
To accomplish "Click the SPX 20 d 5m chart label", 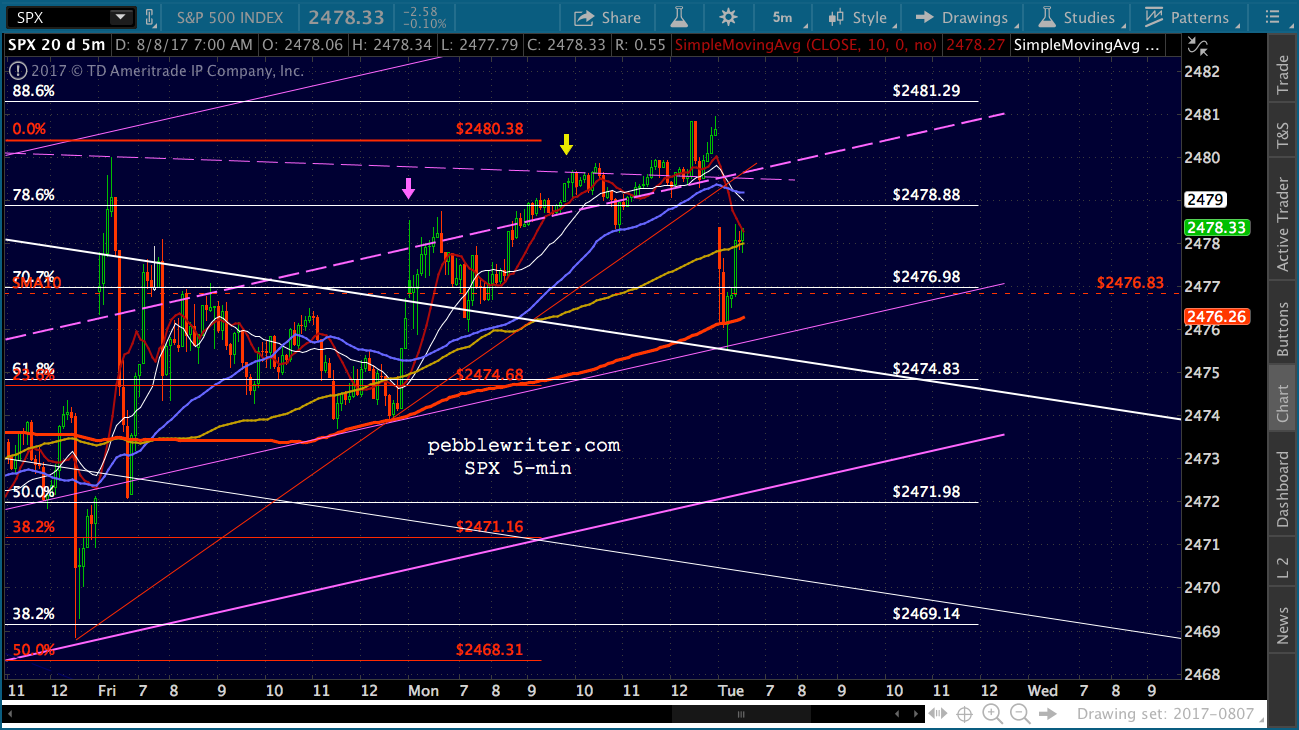I will coord(56,45).
